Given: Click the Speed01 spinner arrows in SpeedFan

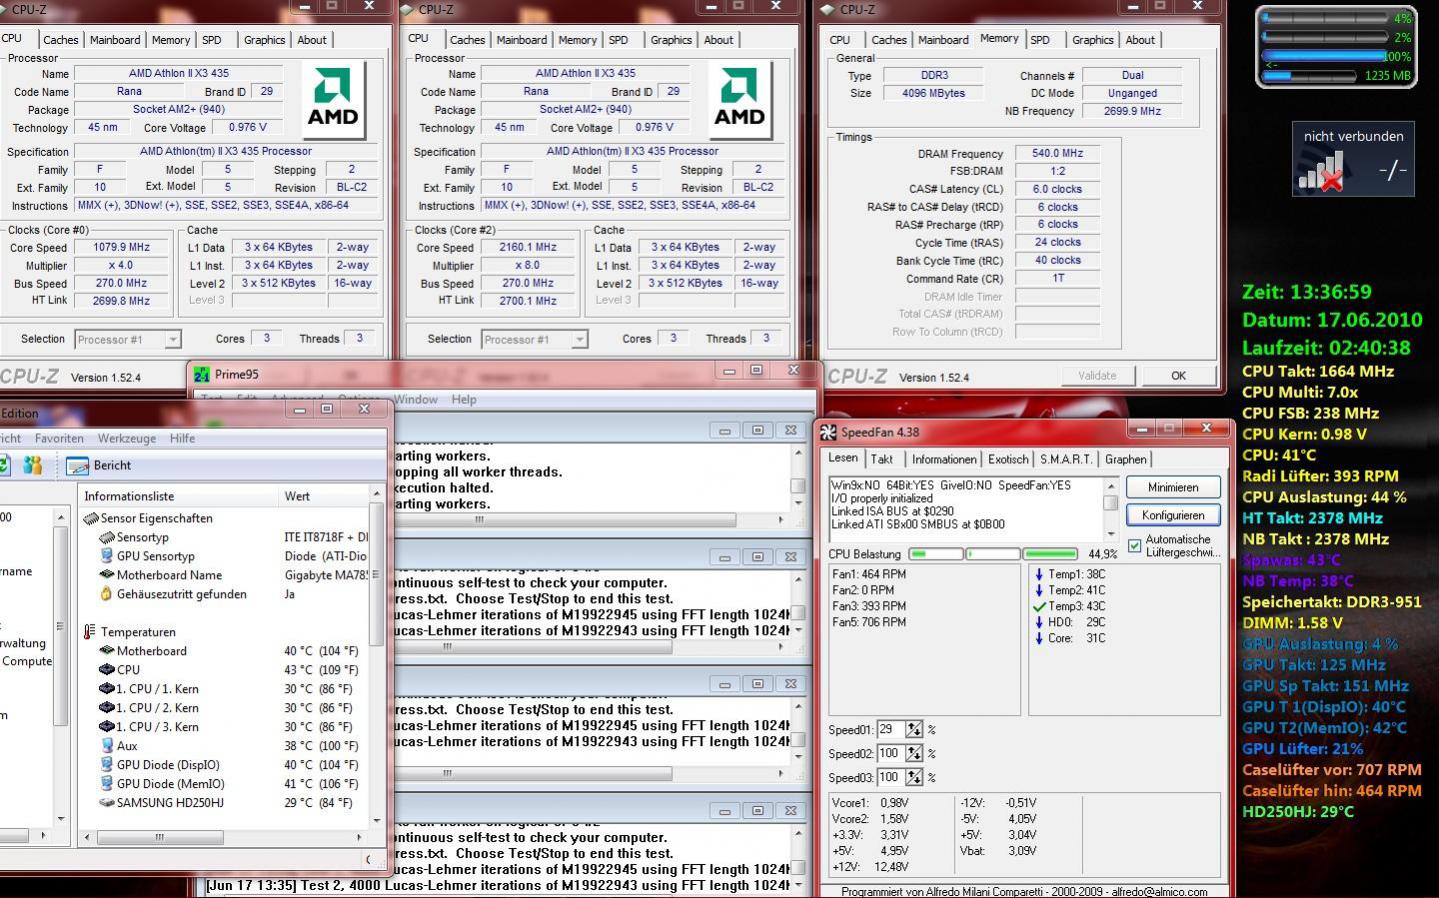Looking at the screenshot, I should (x=914, y=730).
